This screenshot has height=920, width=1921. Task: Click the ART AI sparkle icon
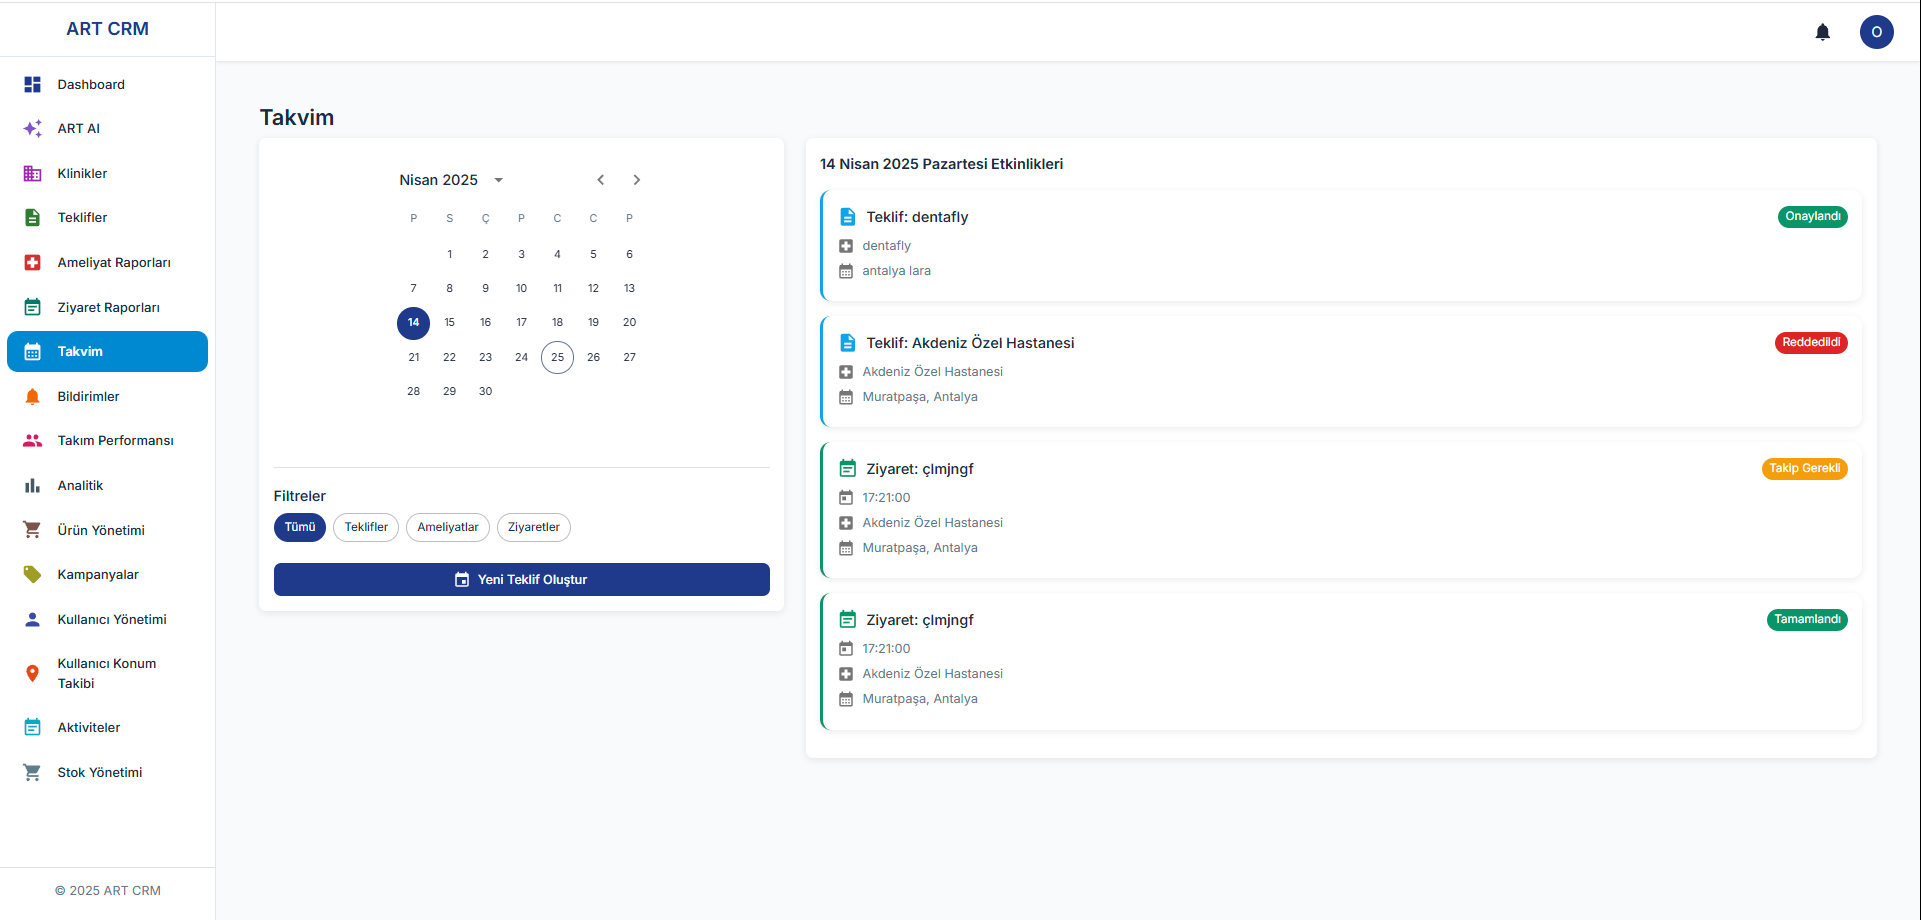32,129
